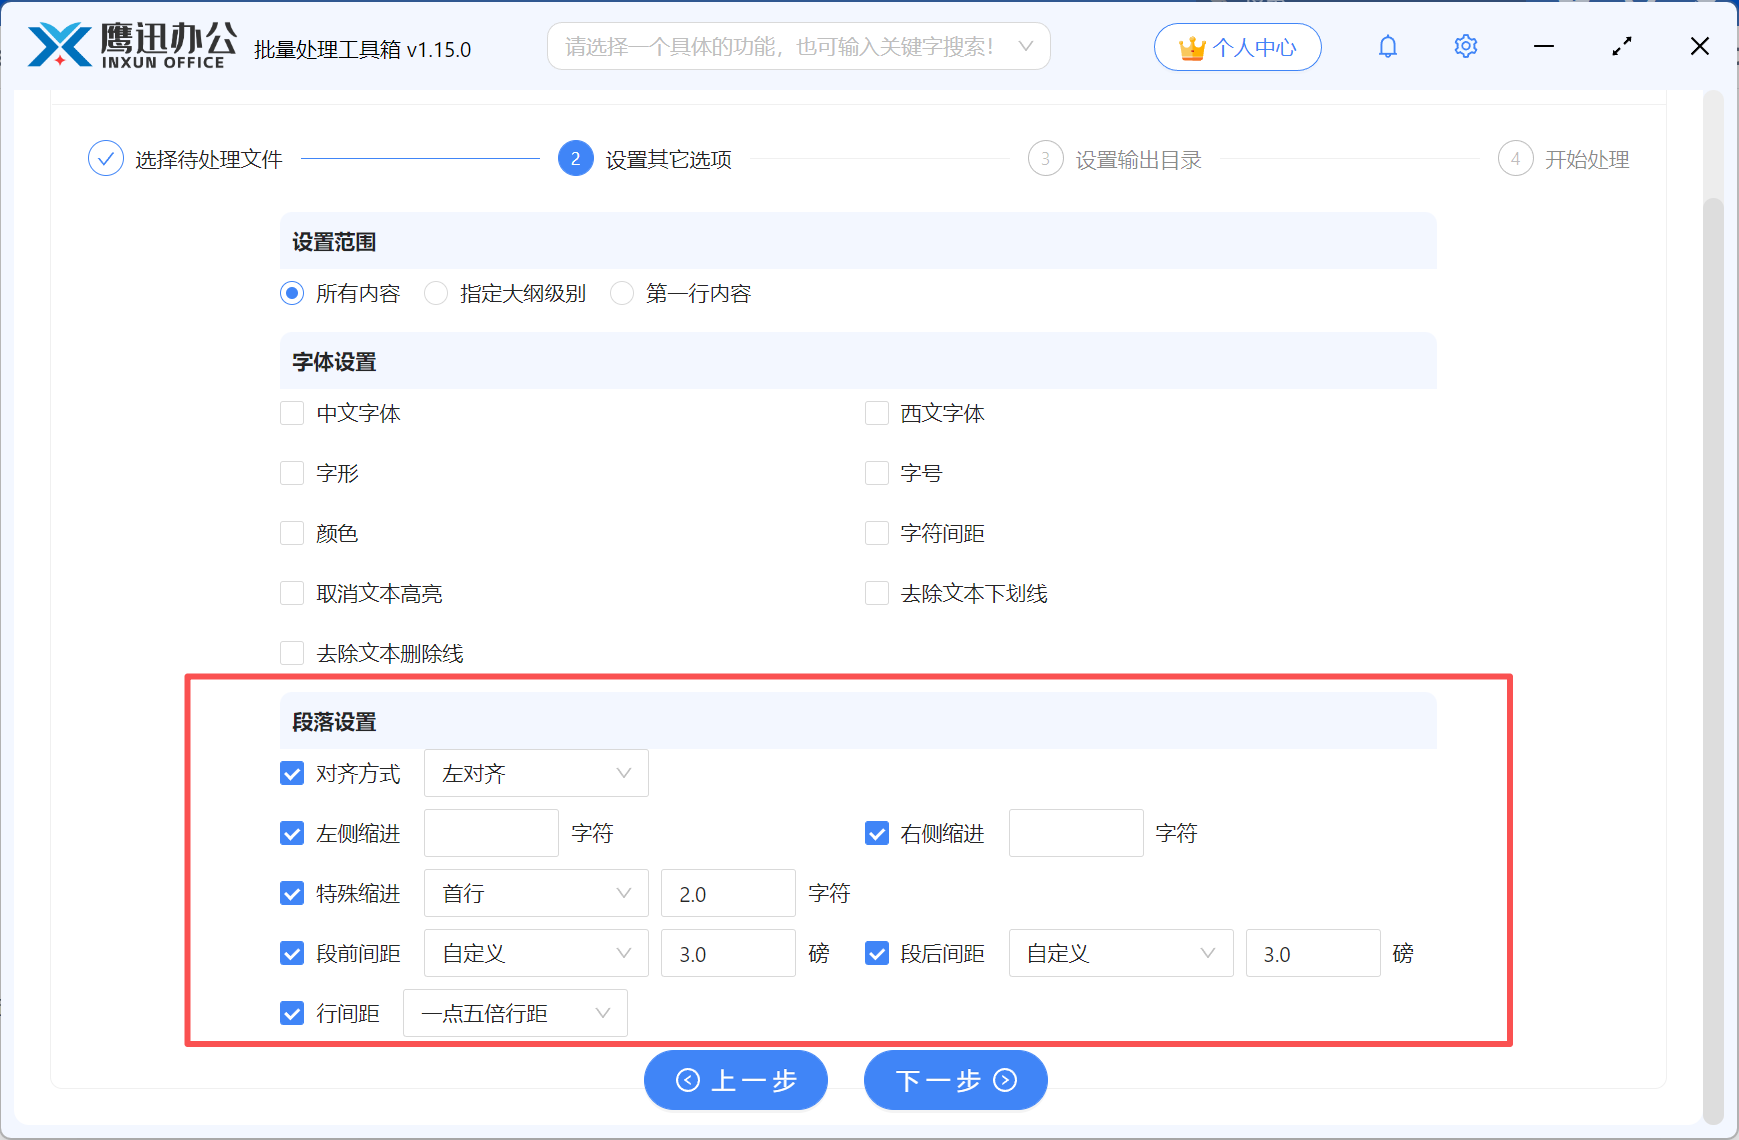Enable the 字符间距 checkbox
The height and width of the screenshot is (1140, 1739).
pos(877,533)
